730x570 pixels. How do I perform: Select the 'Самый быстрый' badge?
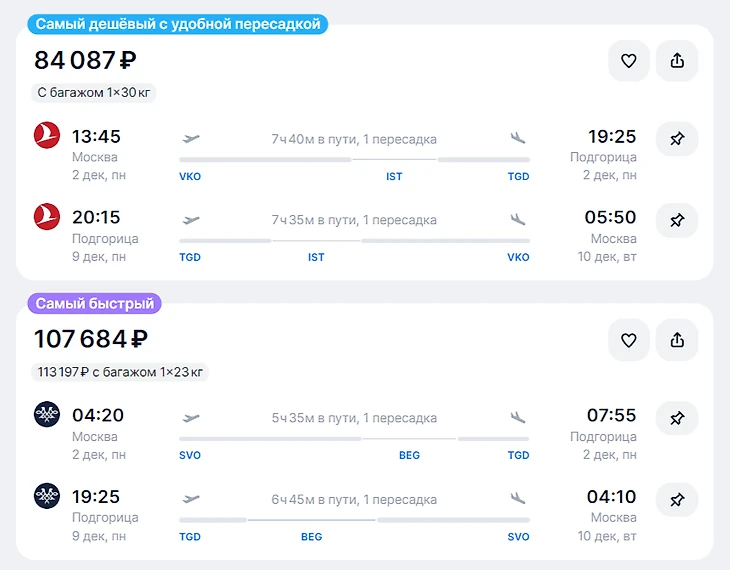coord(98,303)
